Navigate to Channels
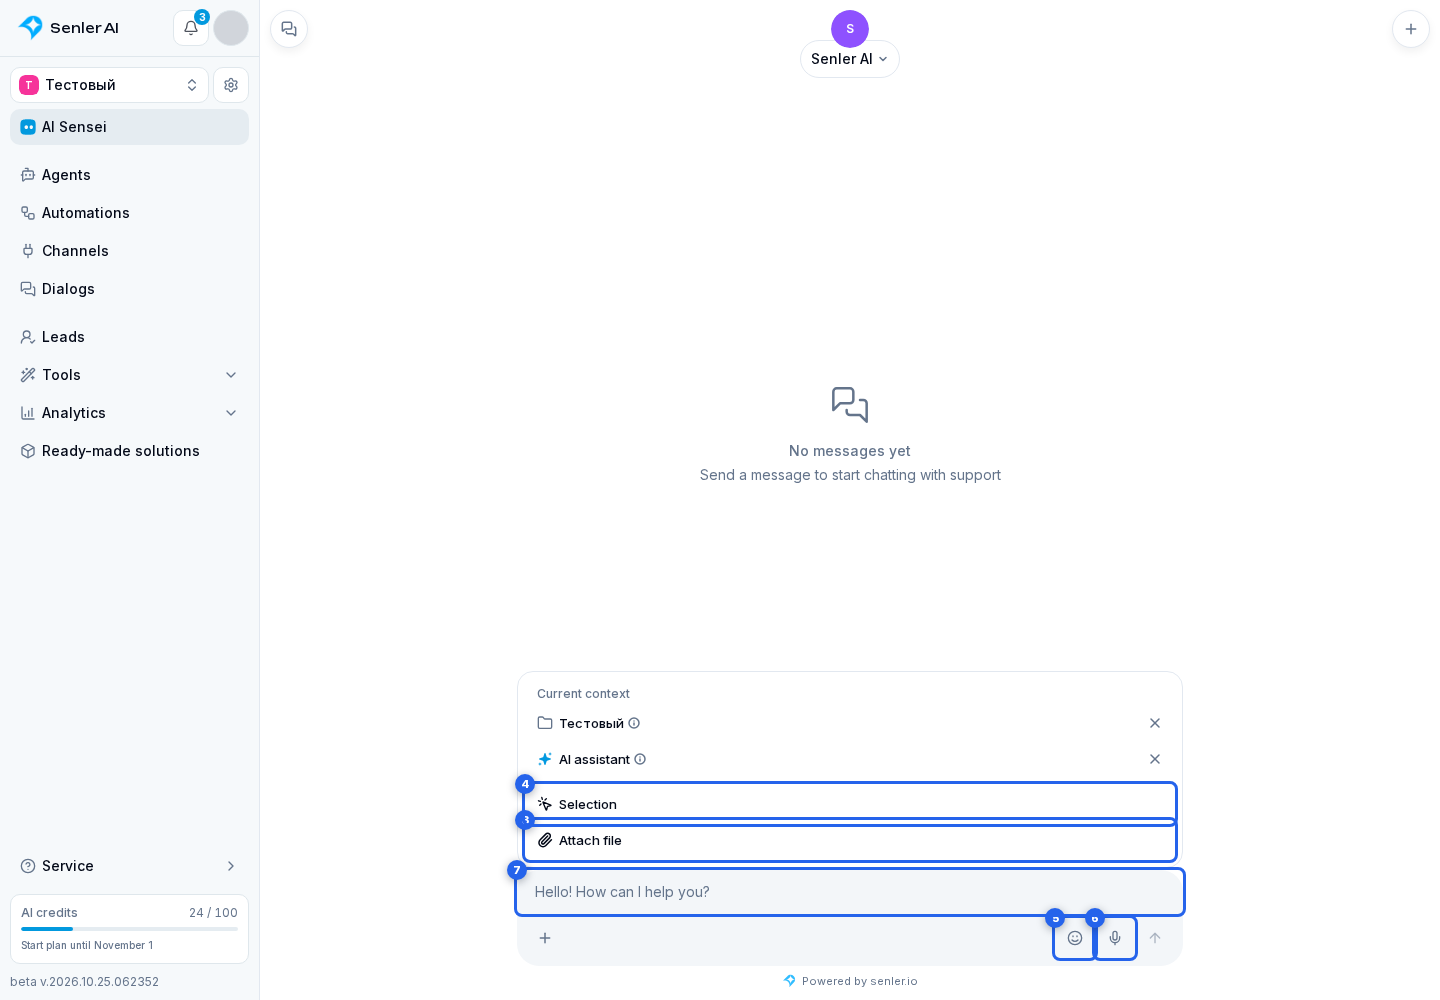 pos(130,251)
